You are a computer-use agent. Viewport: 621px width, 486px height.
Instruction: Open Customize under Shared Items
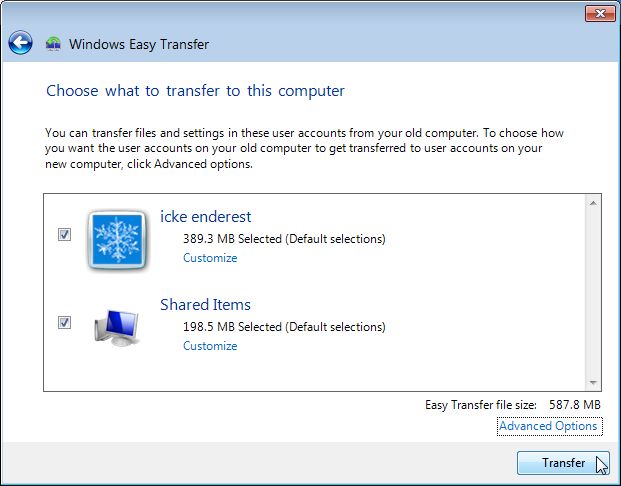(210, 346)
